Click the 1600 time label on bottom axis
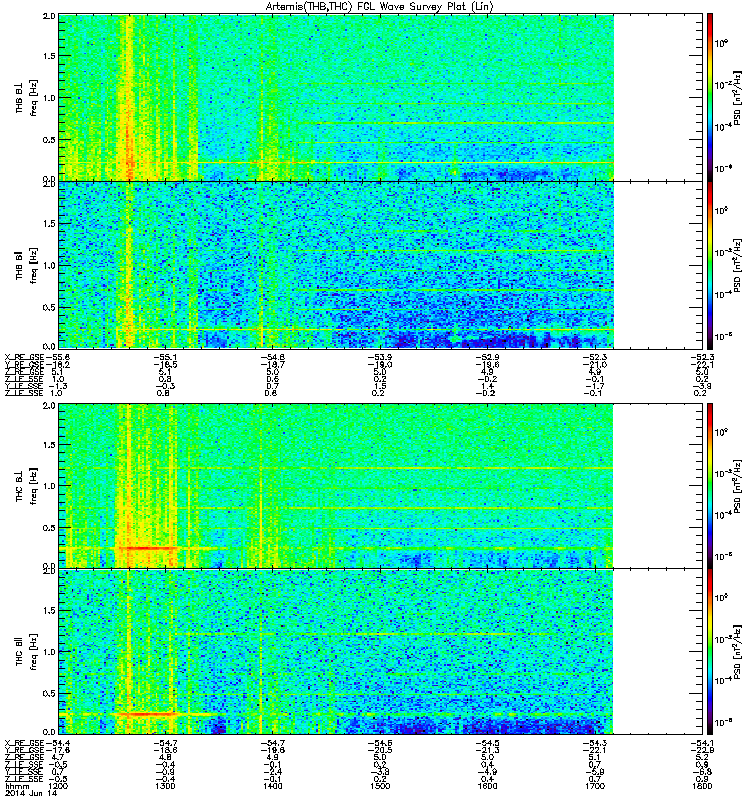 [487, 786]
